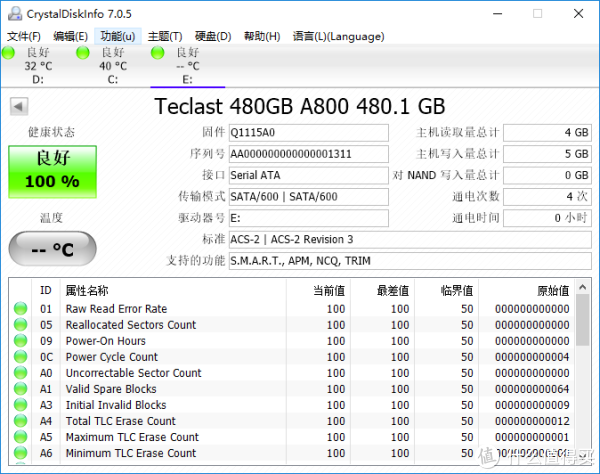Click the attribute list scroll-up arrow
Viewport: 600px width, 474px height.
[583, 287]
